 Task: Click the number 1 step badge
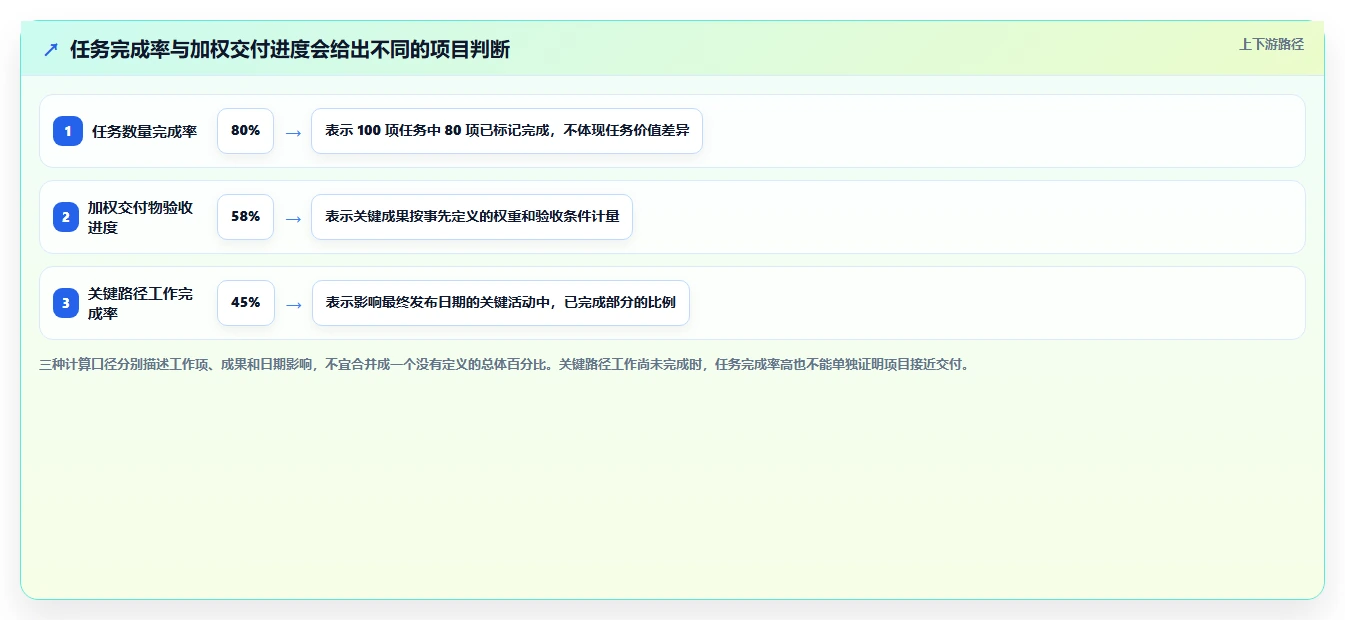pyautogui.click(x=68, y=131)
